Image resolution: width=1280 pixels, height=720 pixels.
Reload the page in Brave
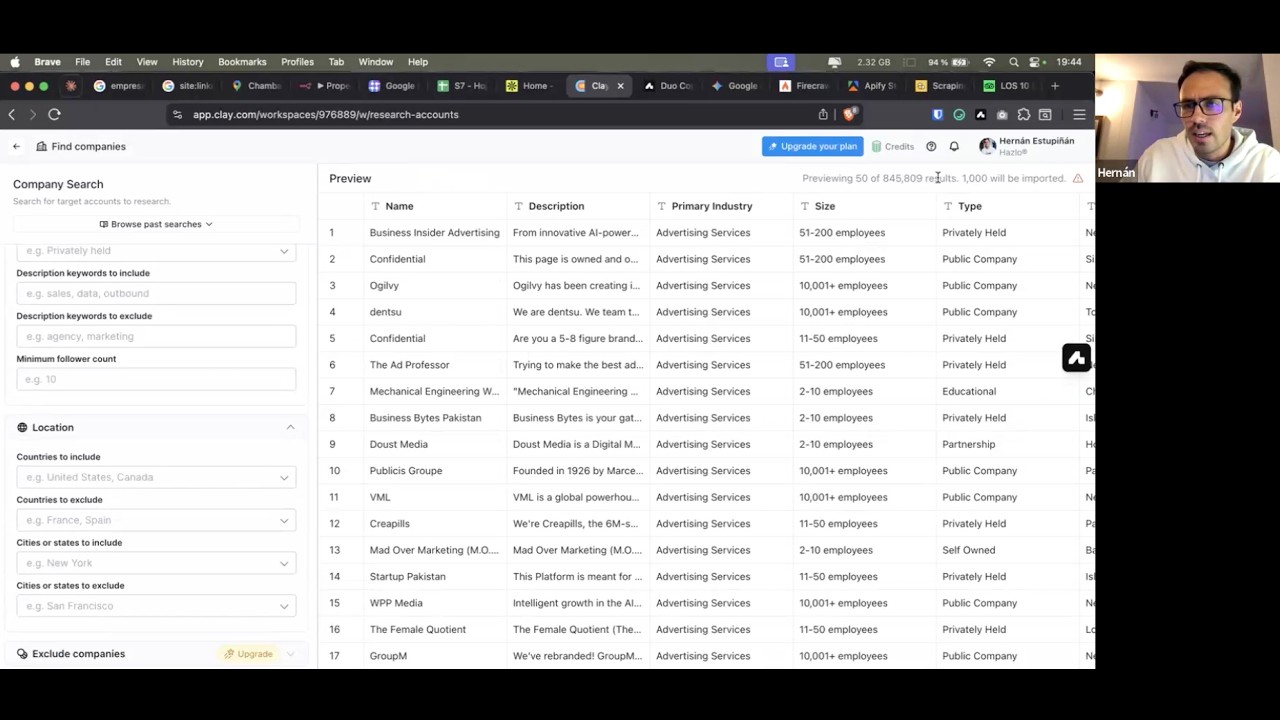click(x=54, y=114)
